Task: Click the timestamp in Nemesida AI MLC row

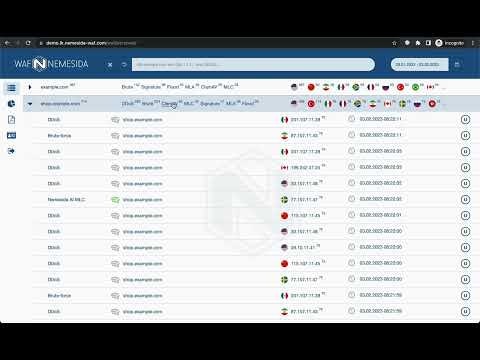Action: (x=381, y=199)
